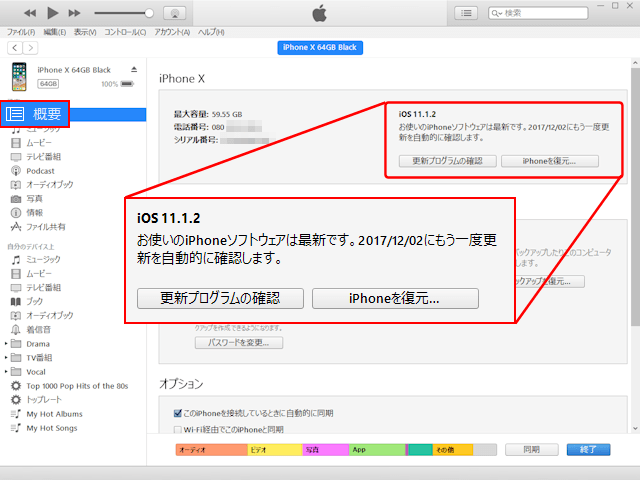Click the 64GB capacity badge
This screenshot has width=640, height=480.
tap(48, 84)
